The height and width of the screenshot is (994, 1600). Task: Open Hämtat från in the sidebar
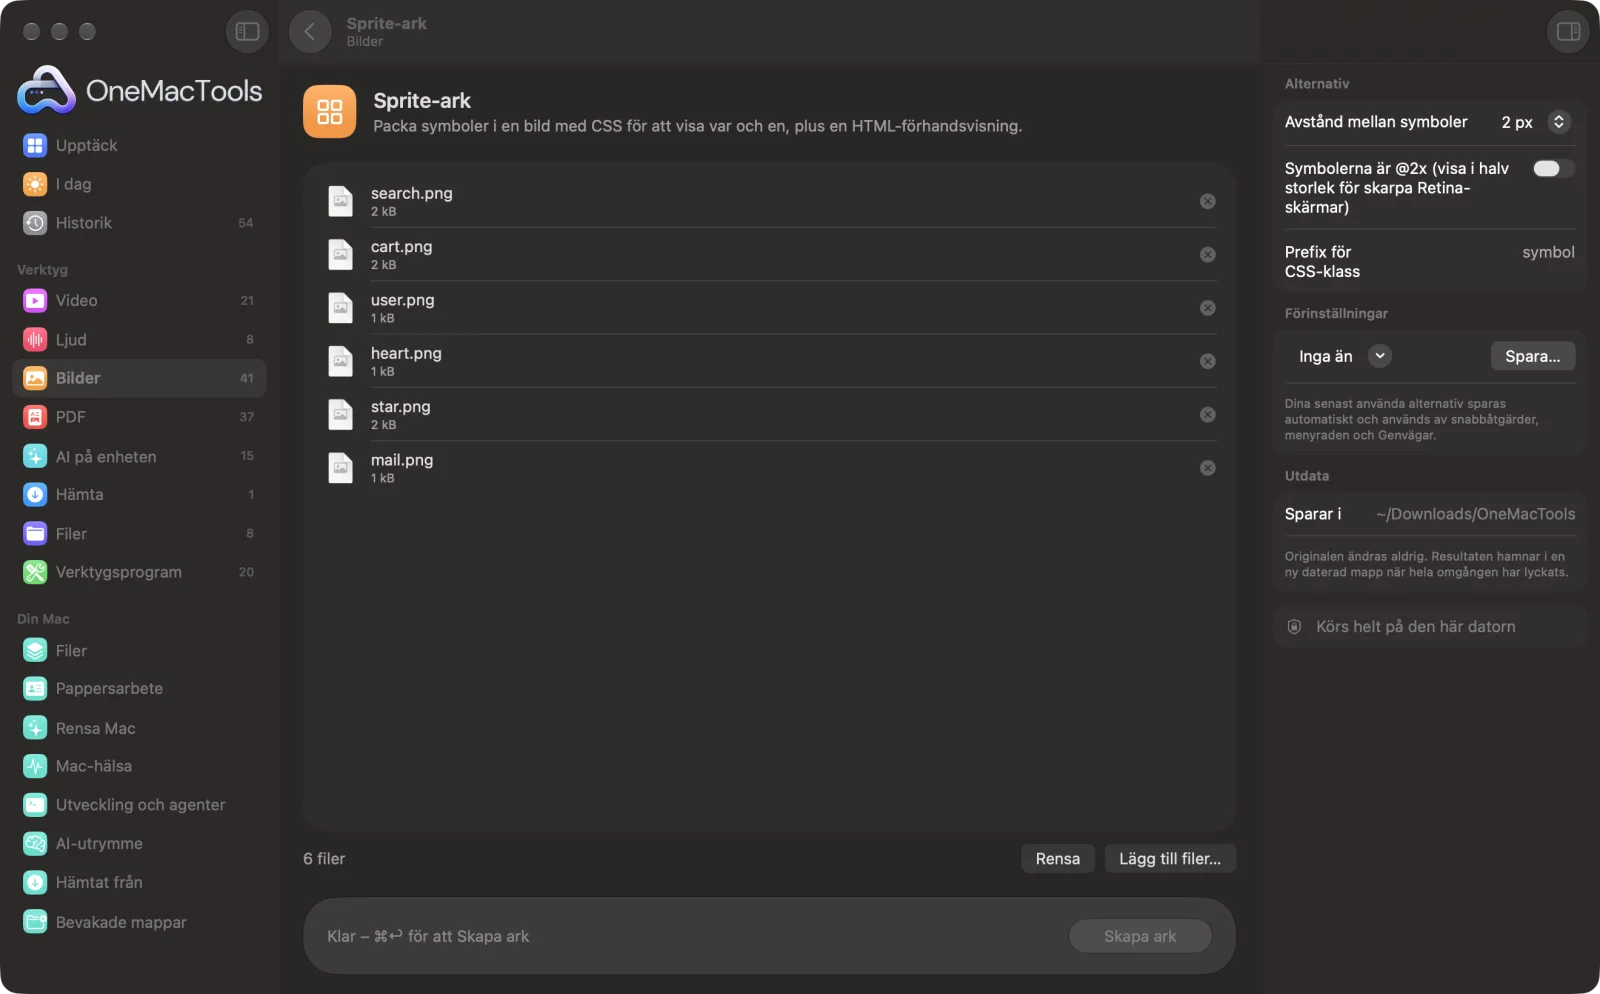click(139, 883)
